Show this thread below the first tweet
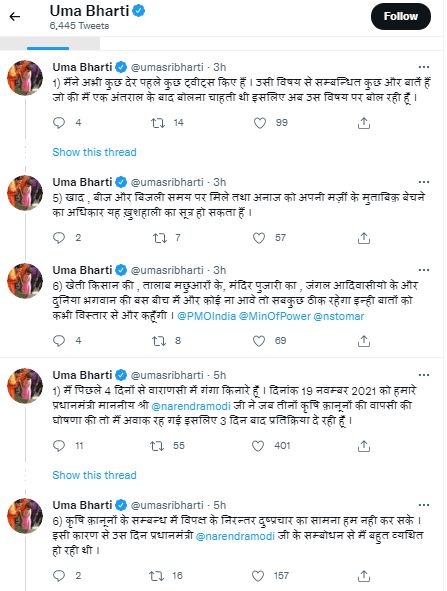This screenshot has height=591, width=447. [x=94, y=152]
